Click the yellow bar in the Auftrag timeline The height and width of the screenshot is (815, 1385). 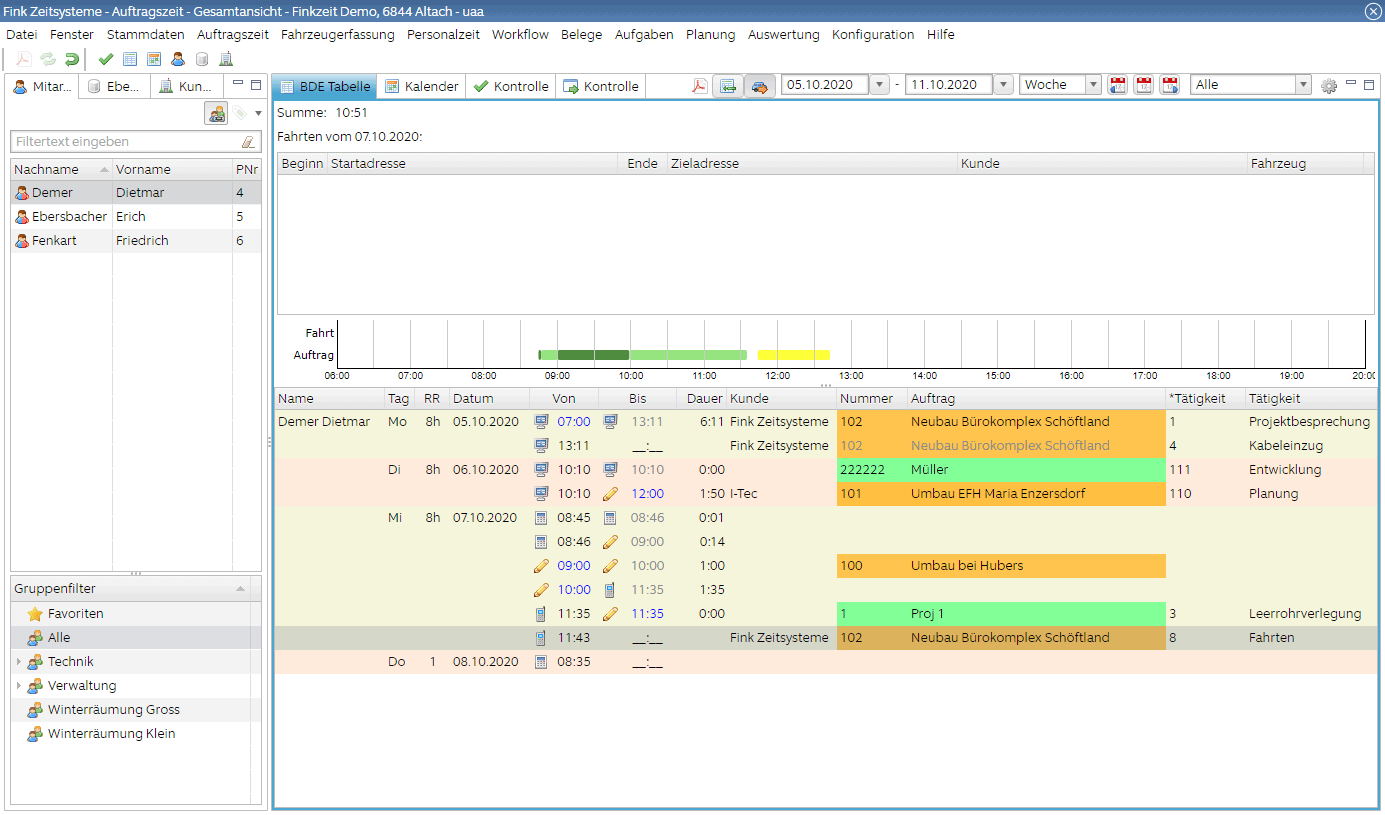(794, 355)
